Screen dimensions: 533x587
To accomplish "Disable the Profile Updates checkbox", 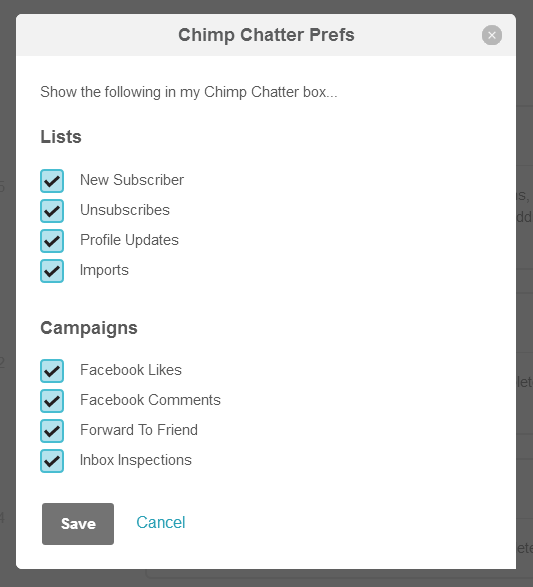I will click(x=52, y=241).
